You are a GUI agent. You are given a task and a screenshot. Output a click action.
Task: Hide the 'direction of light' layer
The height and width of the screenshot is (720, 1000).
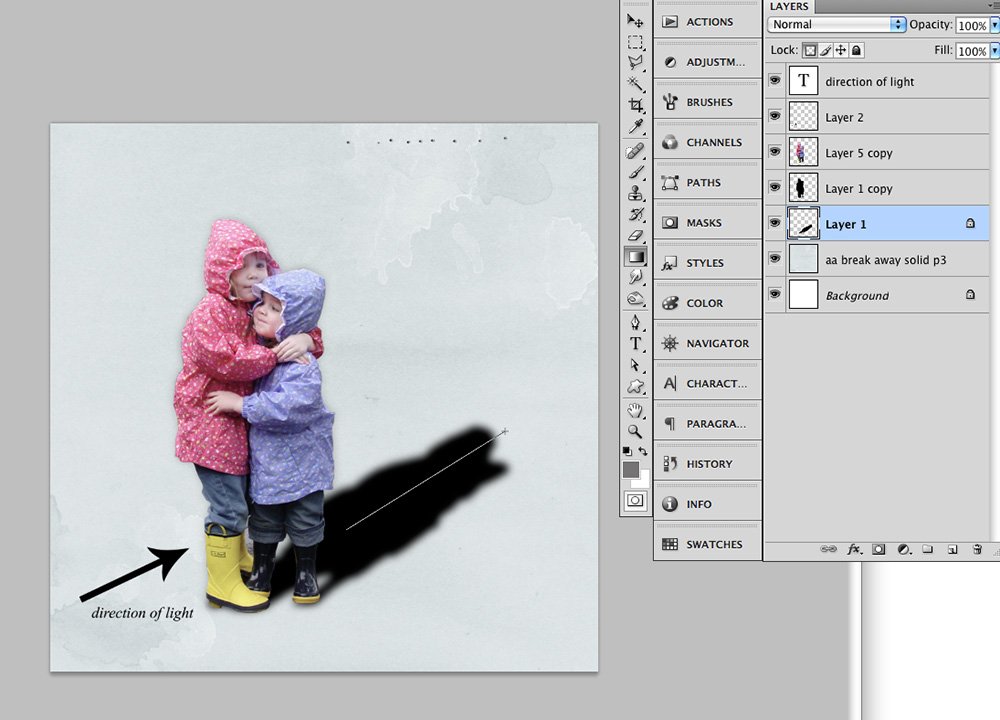click(775, 81)
